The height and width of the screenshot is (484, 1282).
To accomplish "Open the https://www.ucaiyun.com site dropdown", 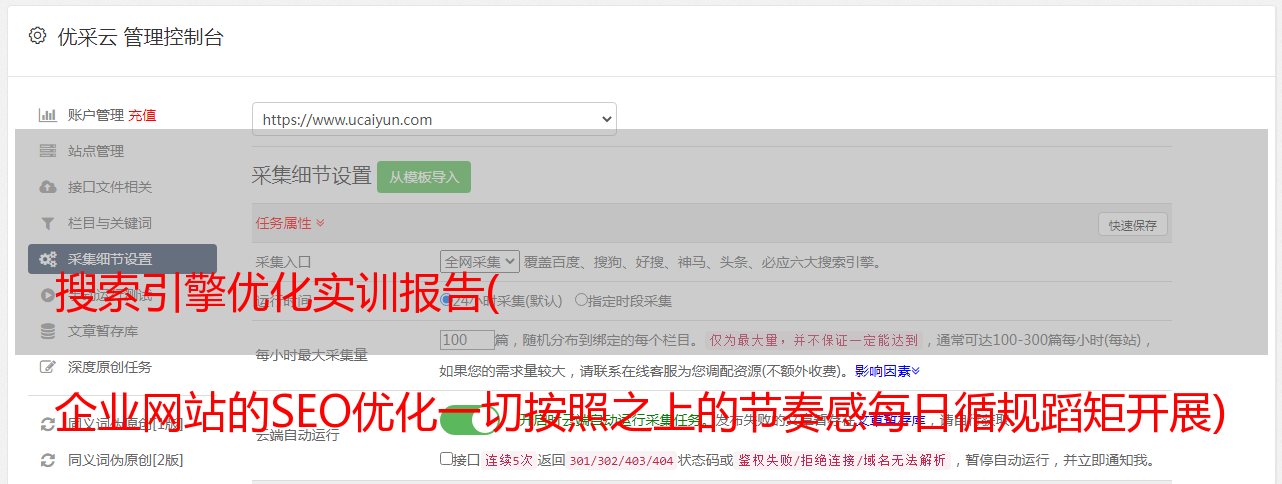I will tap(434, 119).
